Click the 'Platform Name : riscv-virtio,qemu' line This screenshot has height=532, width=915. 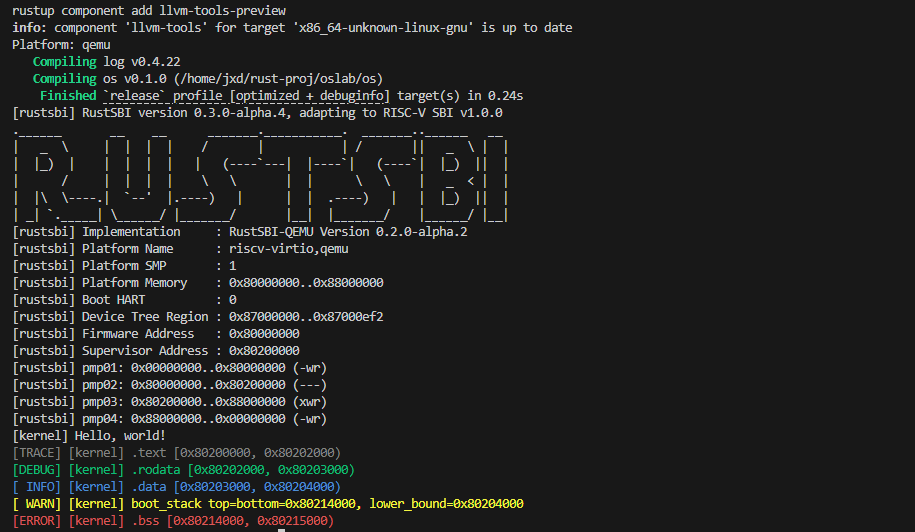pos(180,248)
